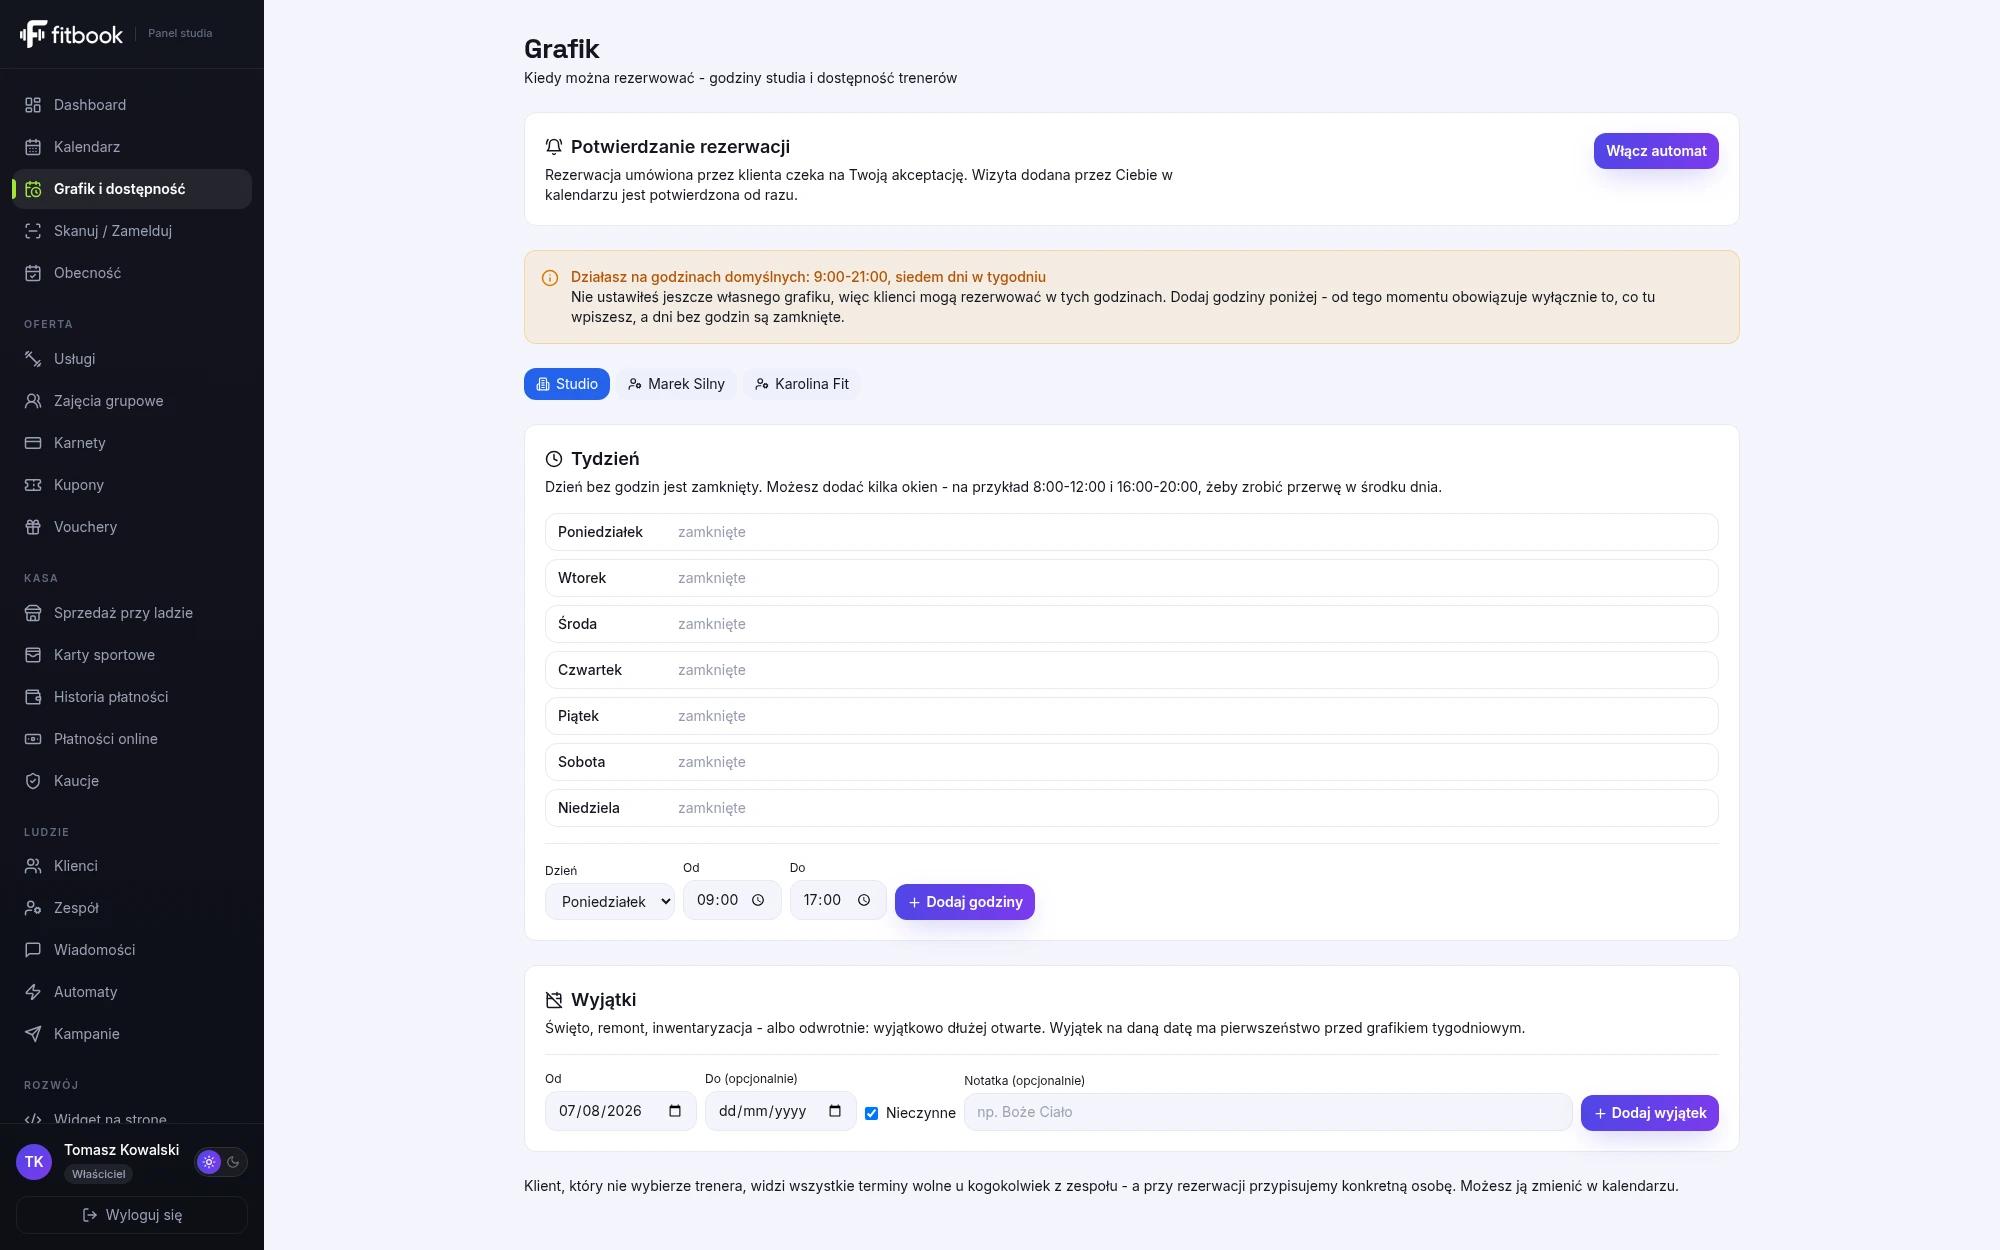The width and height of the screenshot is (2000, 1250).
Task: Click the Skanuj / Zamelduj scan icon
Action: coord(33,231)
